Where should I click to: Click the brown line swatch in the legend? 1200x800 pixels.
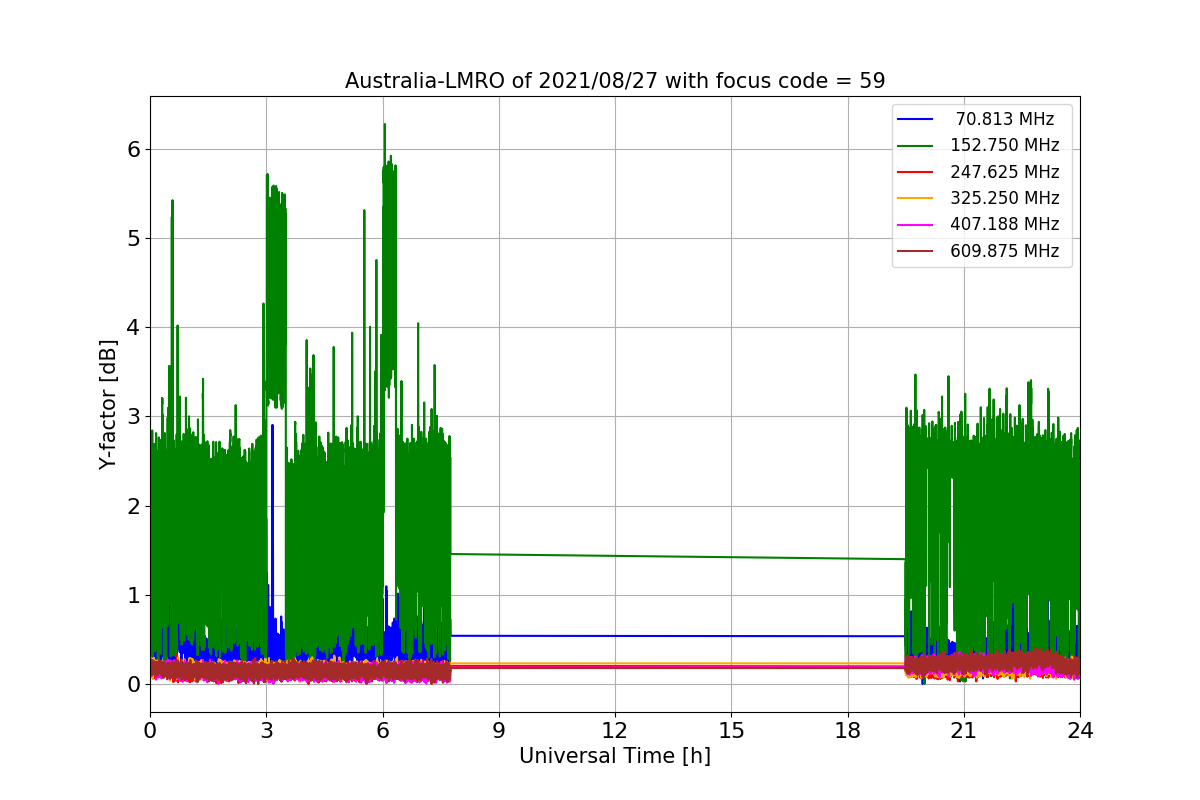point(915,252)
